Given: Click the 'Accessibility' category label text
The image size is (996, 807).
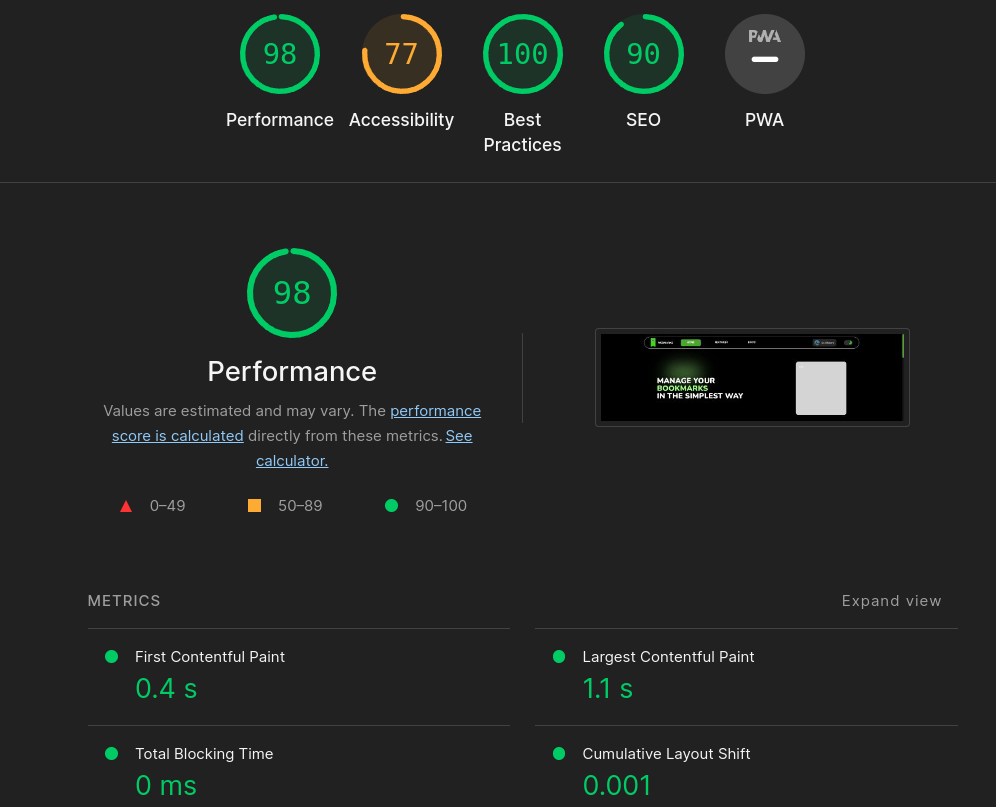Looking at the screenshot, I should (401, 120).
